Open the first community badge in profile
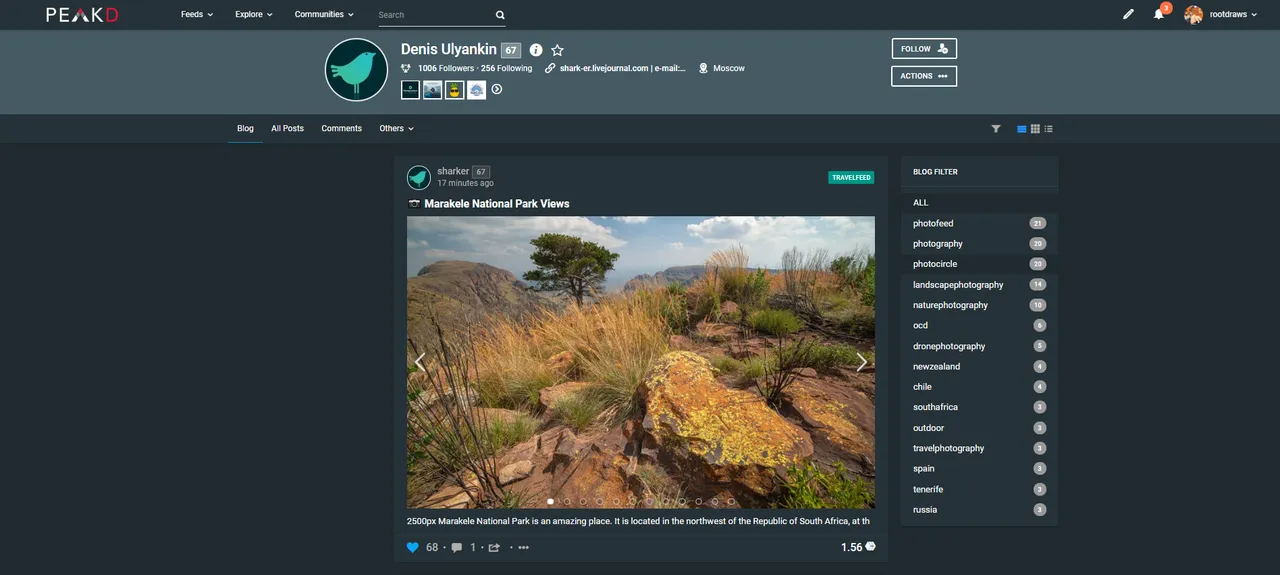The height and width of the screenshot is (575, 1280). pyautogui.click(x=410, y=89)
